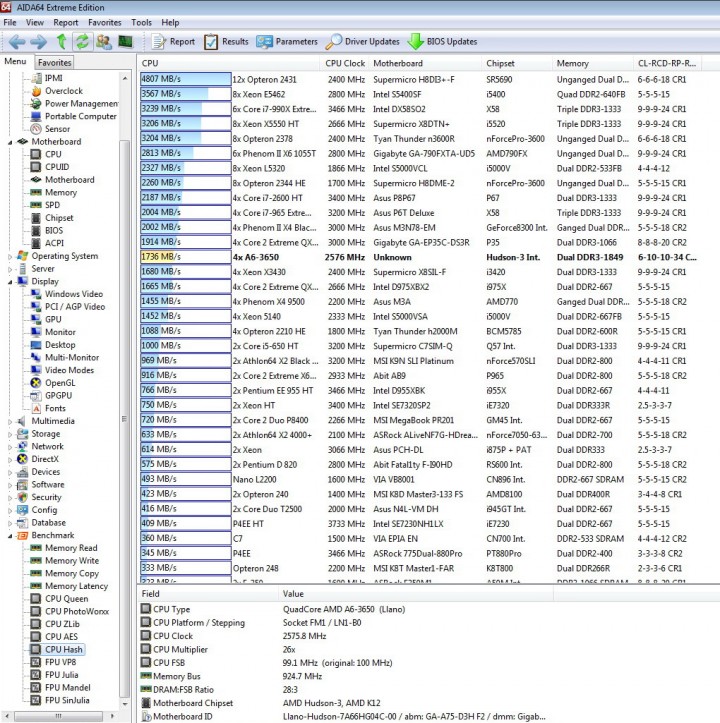720x723 pixels.
Task: Select the 4x A6-3650 result row
Action: click(x=419, y=257)
